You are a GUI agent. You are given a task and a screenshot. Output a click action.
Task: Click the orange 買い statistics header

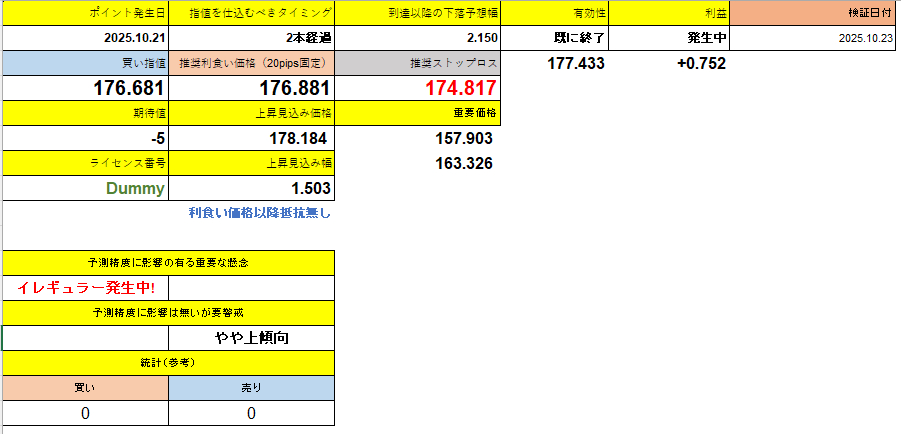pos(86,387)
